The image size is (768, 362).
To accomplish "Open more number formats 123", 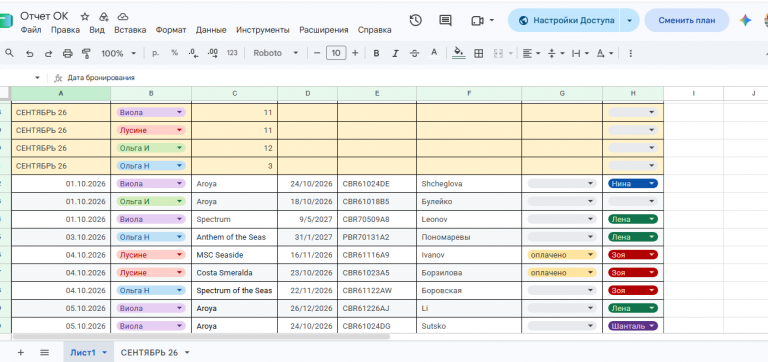I will tap(232, 53).
